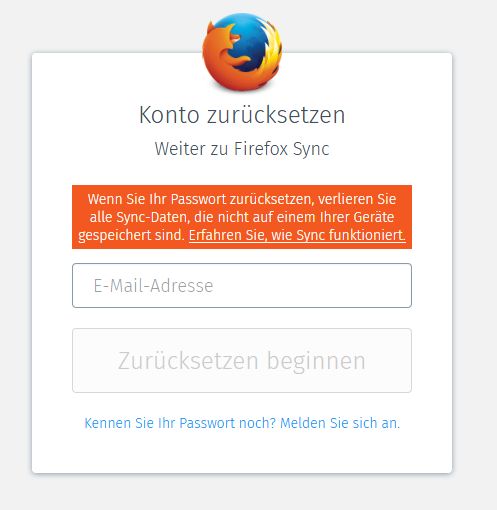Viewport: 497px width, 510px height.
Task: Click the word Konto in the title
Action: pos(169,115)
